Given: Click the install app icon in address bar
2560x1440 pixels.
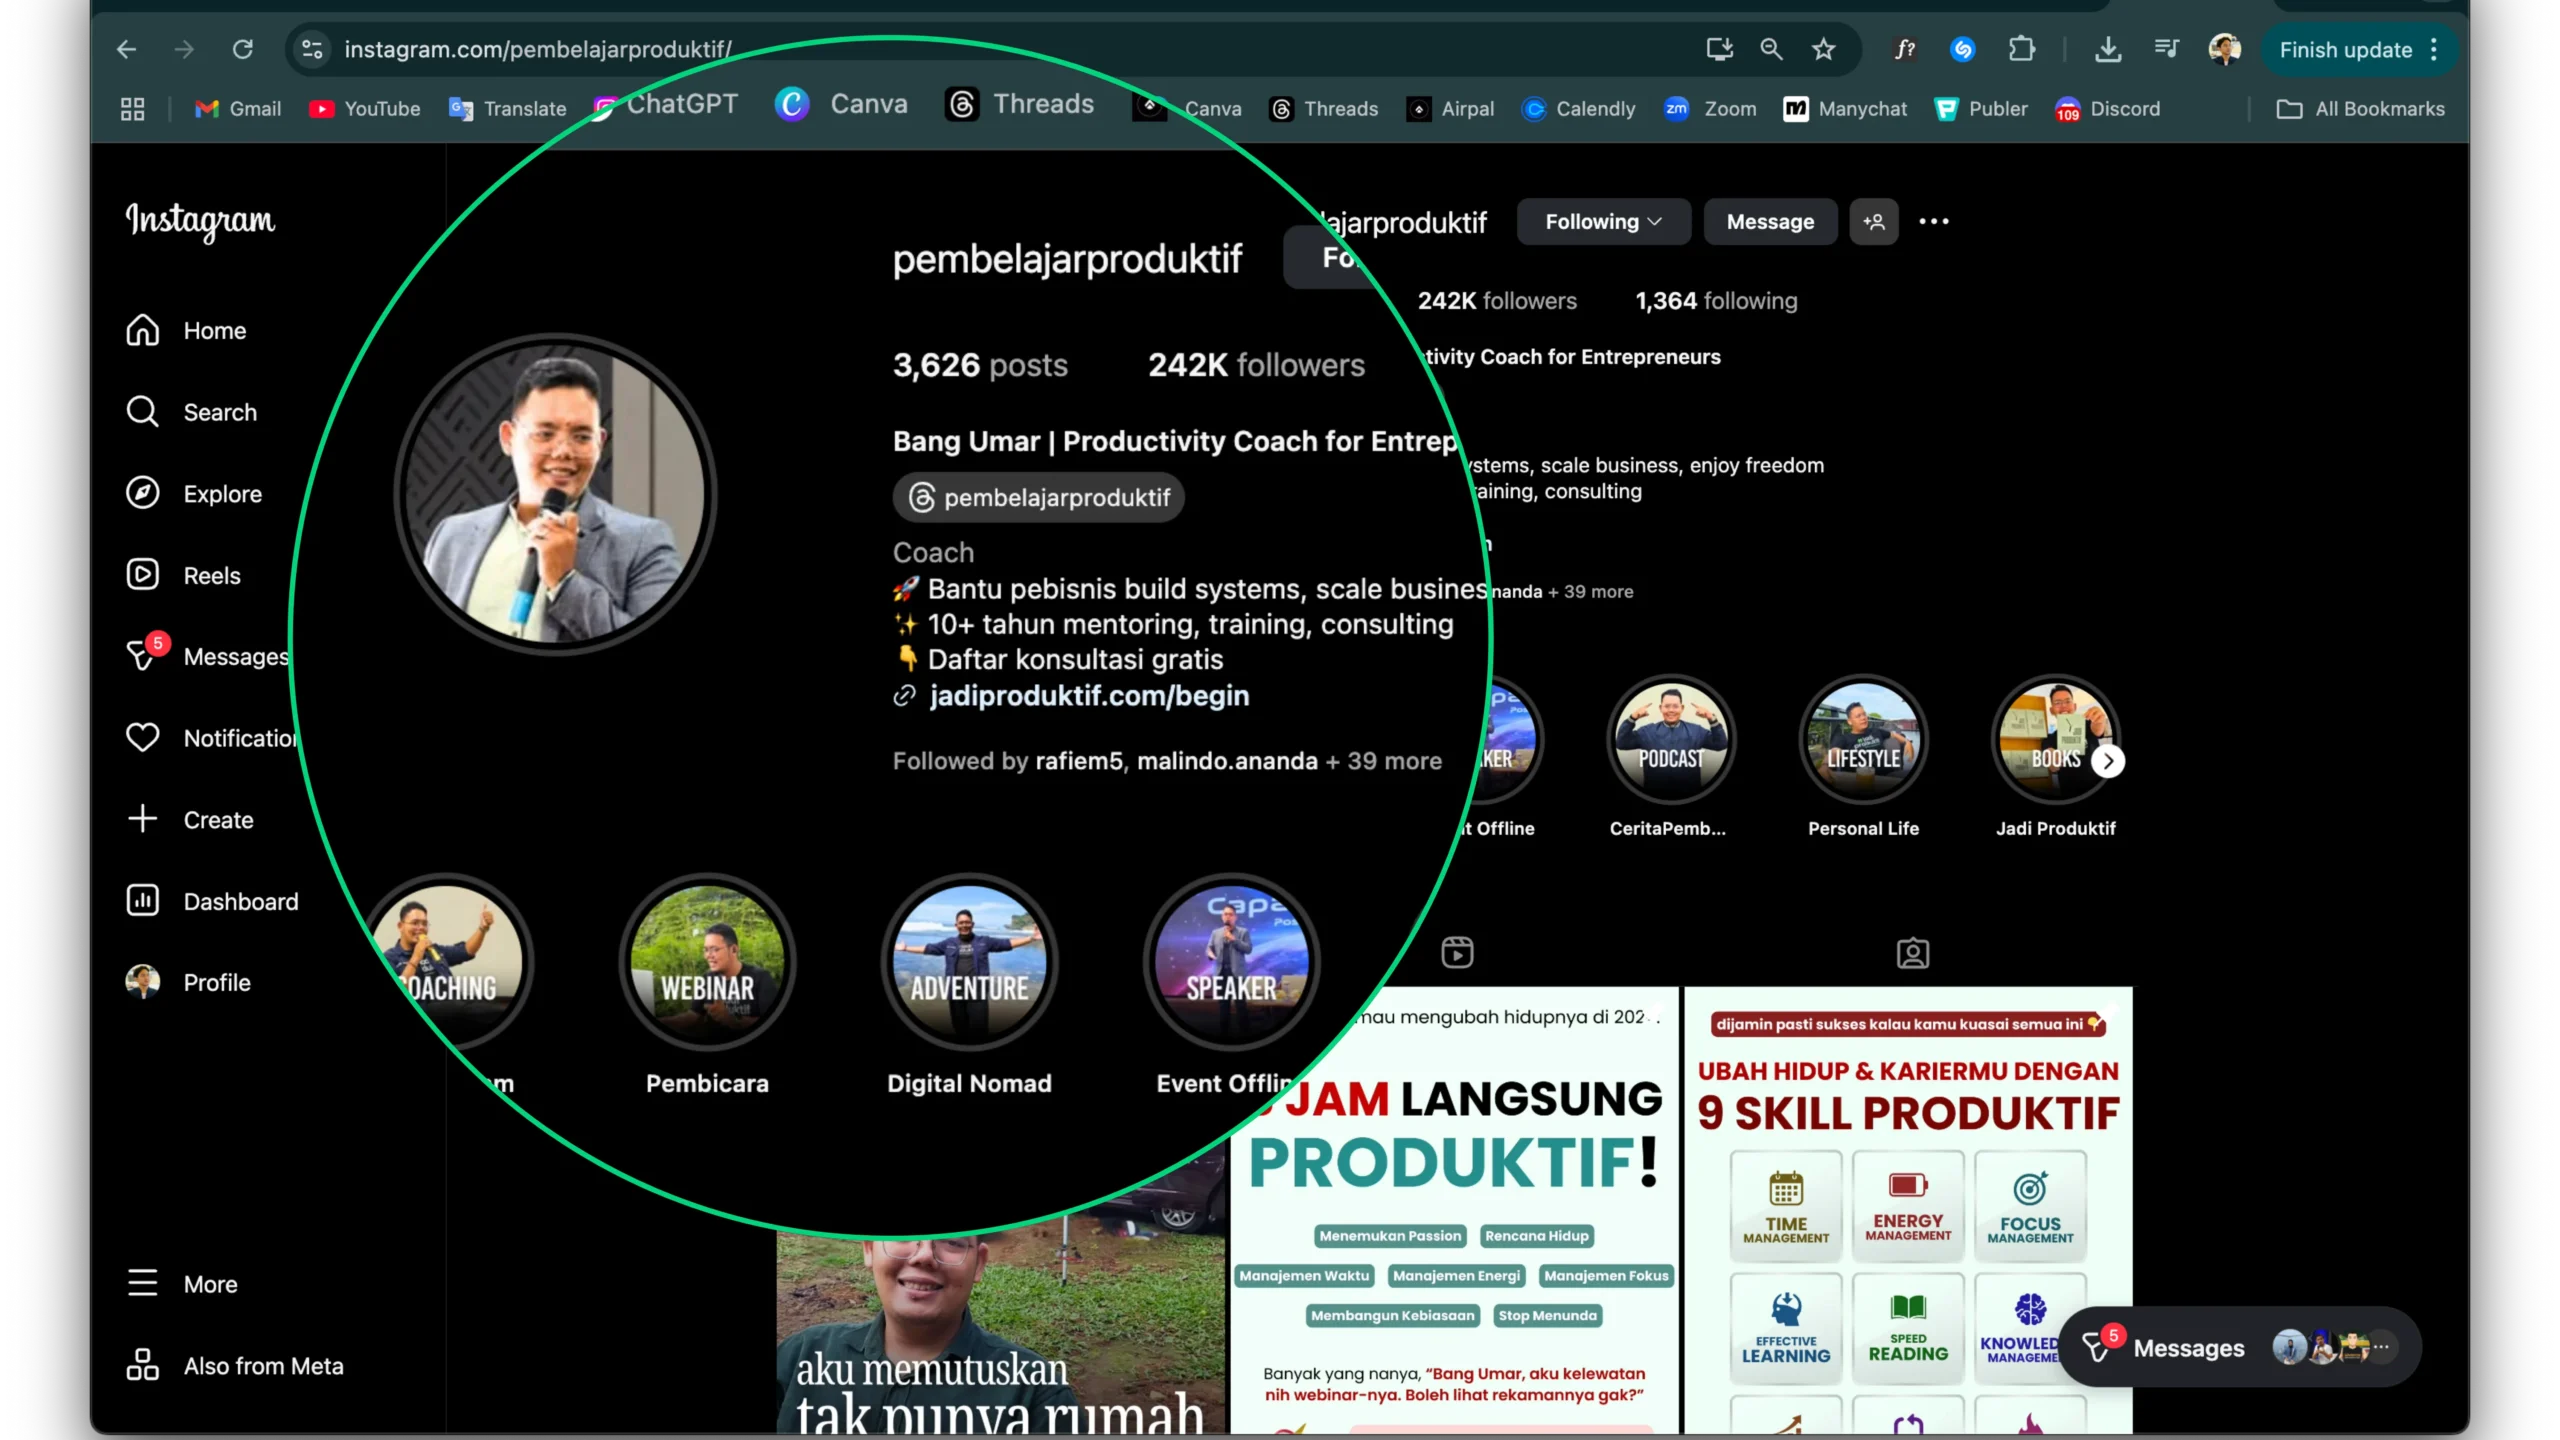Looking at the screenshot, I should 1719,49.
